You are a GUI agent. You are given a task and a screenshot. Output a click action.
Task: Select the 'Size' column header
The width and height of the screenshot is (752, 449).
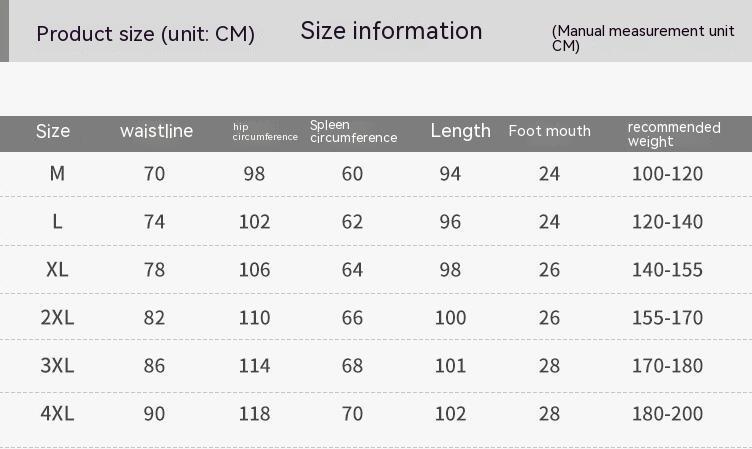coord(53,131)
